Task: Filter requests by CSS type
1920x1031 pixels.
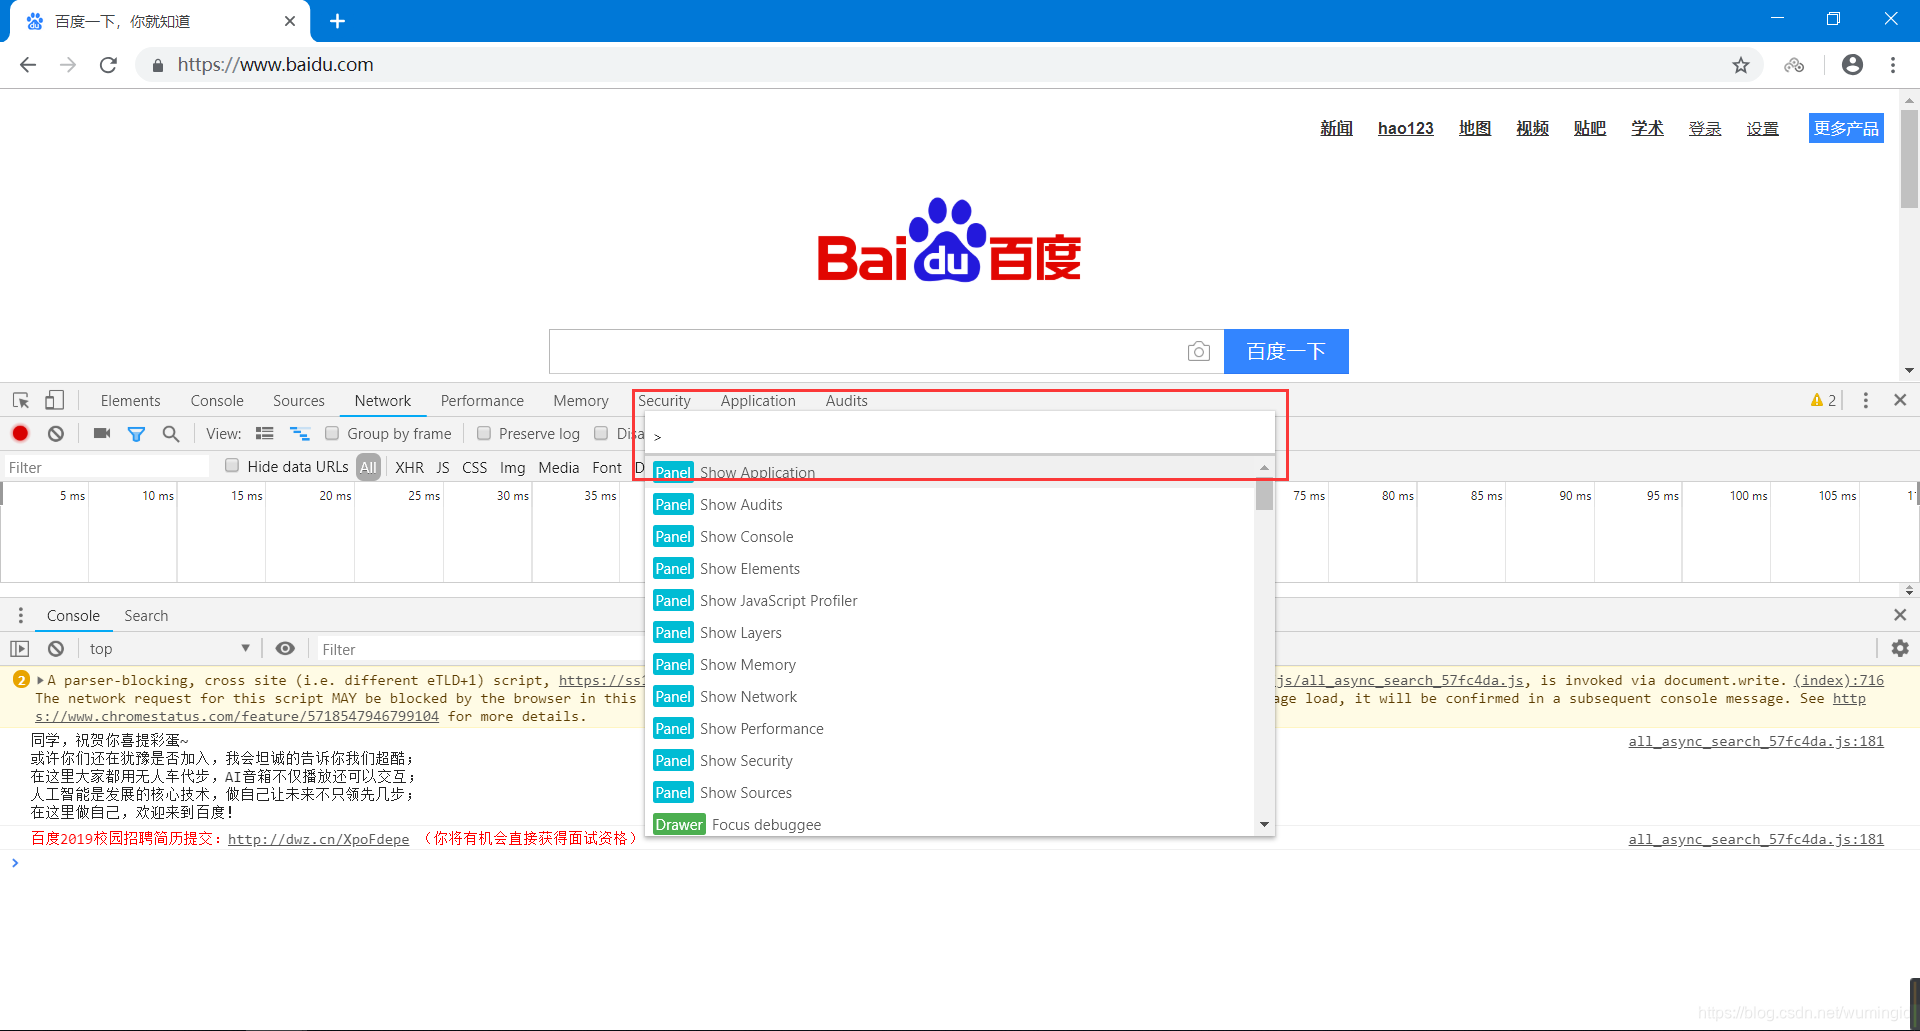Action: 474,467
